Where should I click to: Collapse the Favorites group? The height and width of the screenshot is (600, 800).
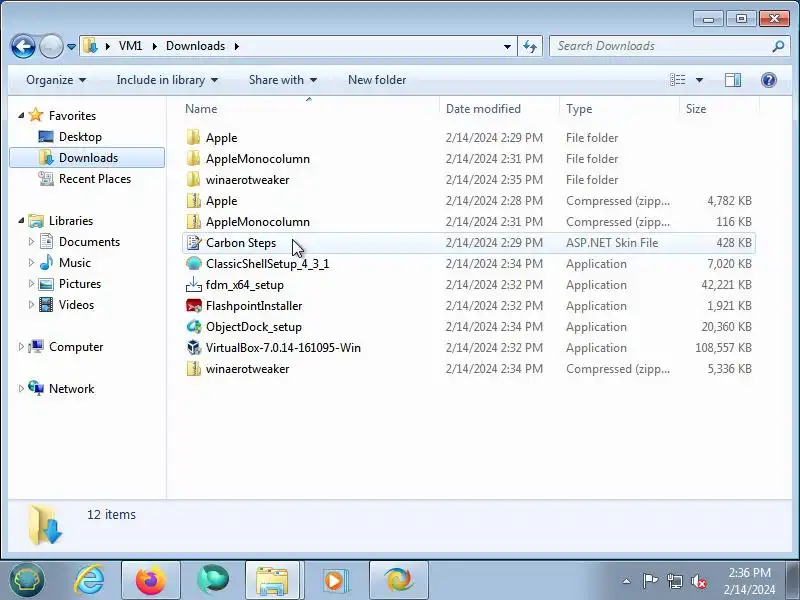(x=21, y=116)
